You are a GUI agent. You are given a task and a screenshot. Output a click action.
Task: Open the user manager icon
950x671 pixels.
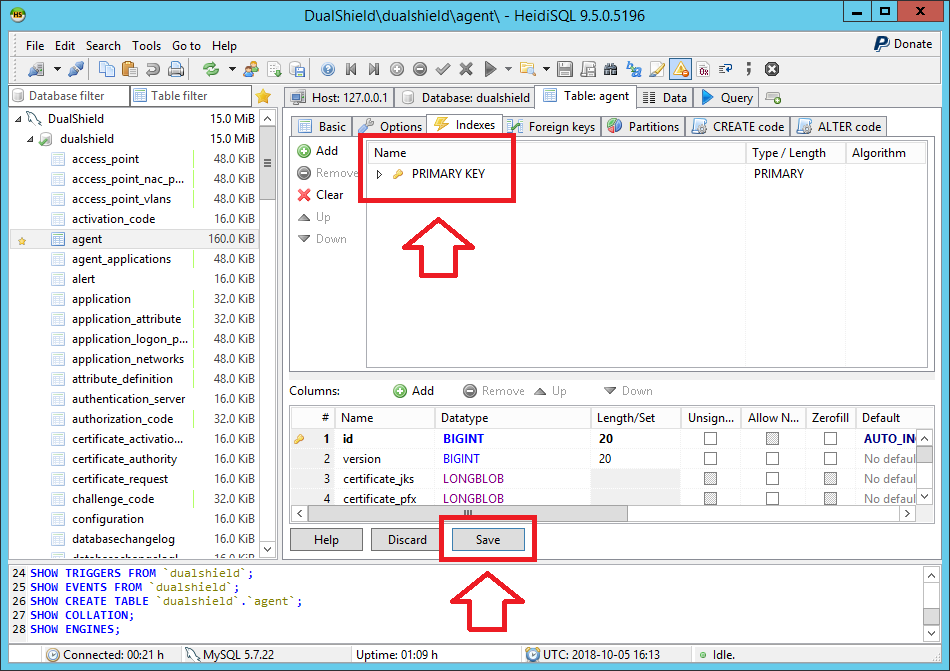[x=250, y=69]
